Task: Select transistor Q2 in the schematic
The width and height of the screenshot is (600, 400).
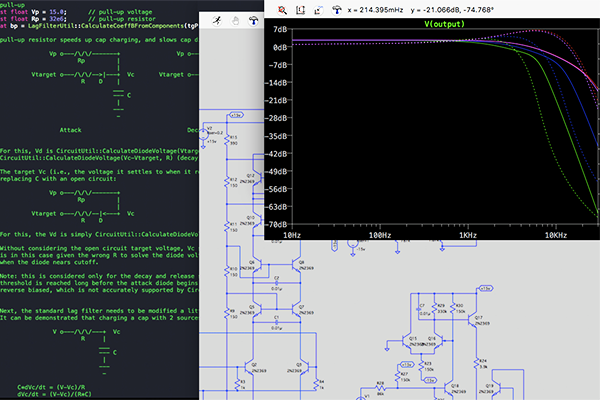Action: pos(249,367)
